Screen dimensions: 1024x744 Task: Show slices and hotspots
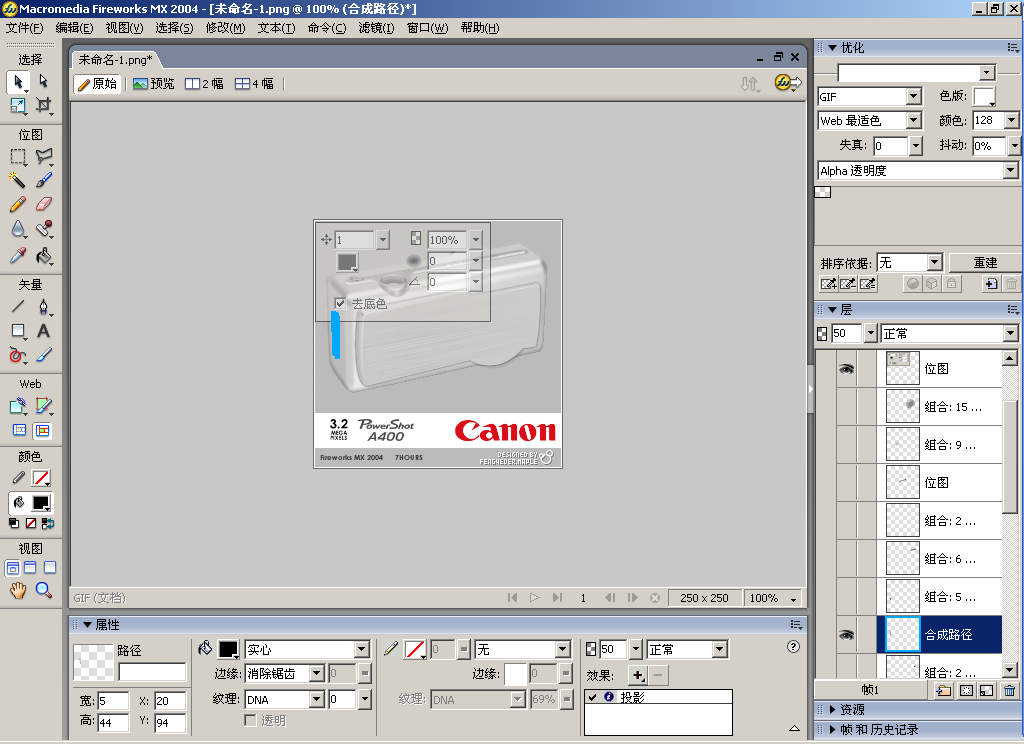click(x=42, y=430)
